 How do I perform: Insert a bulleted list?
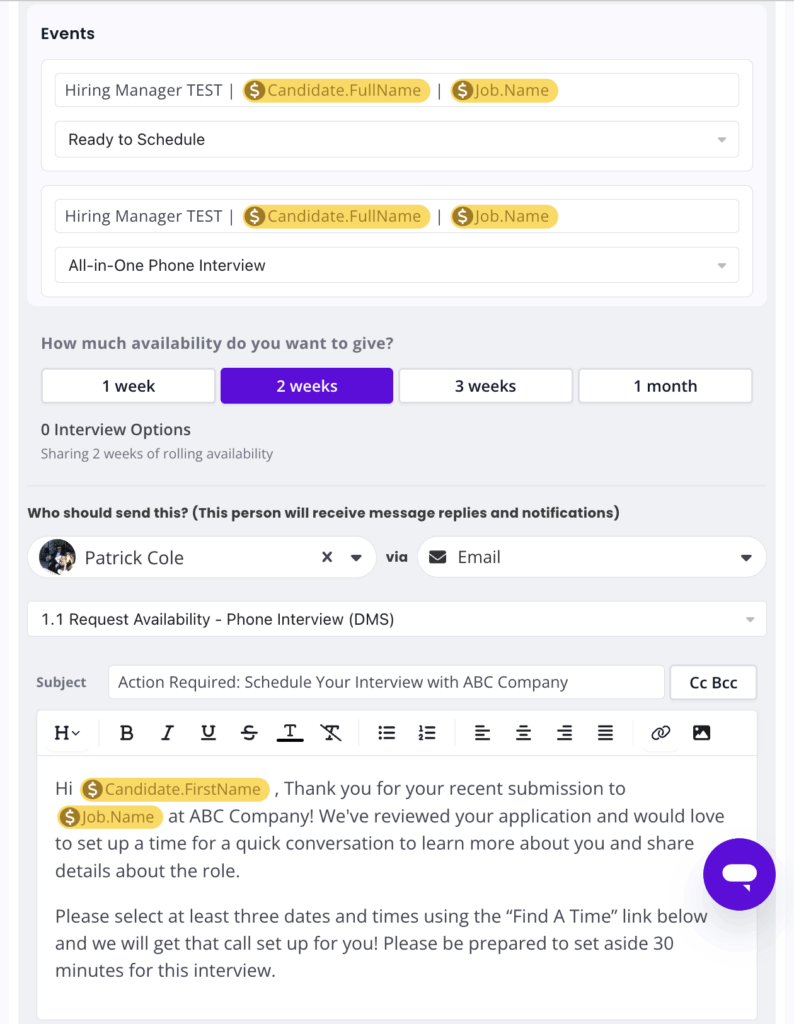pyautogui.click(x=387, y=733)
